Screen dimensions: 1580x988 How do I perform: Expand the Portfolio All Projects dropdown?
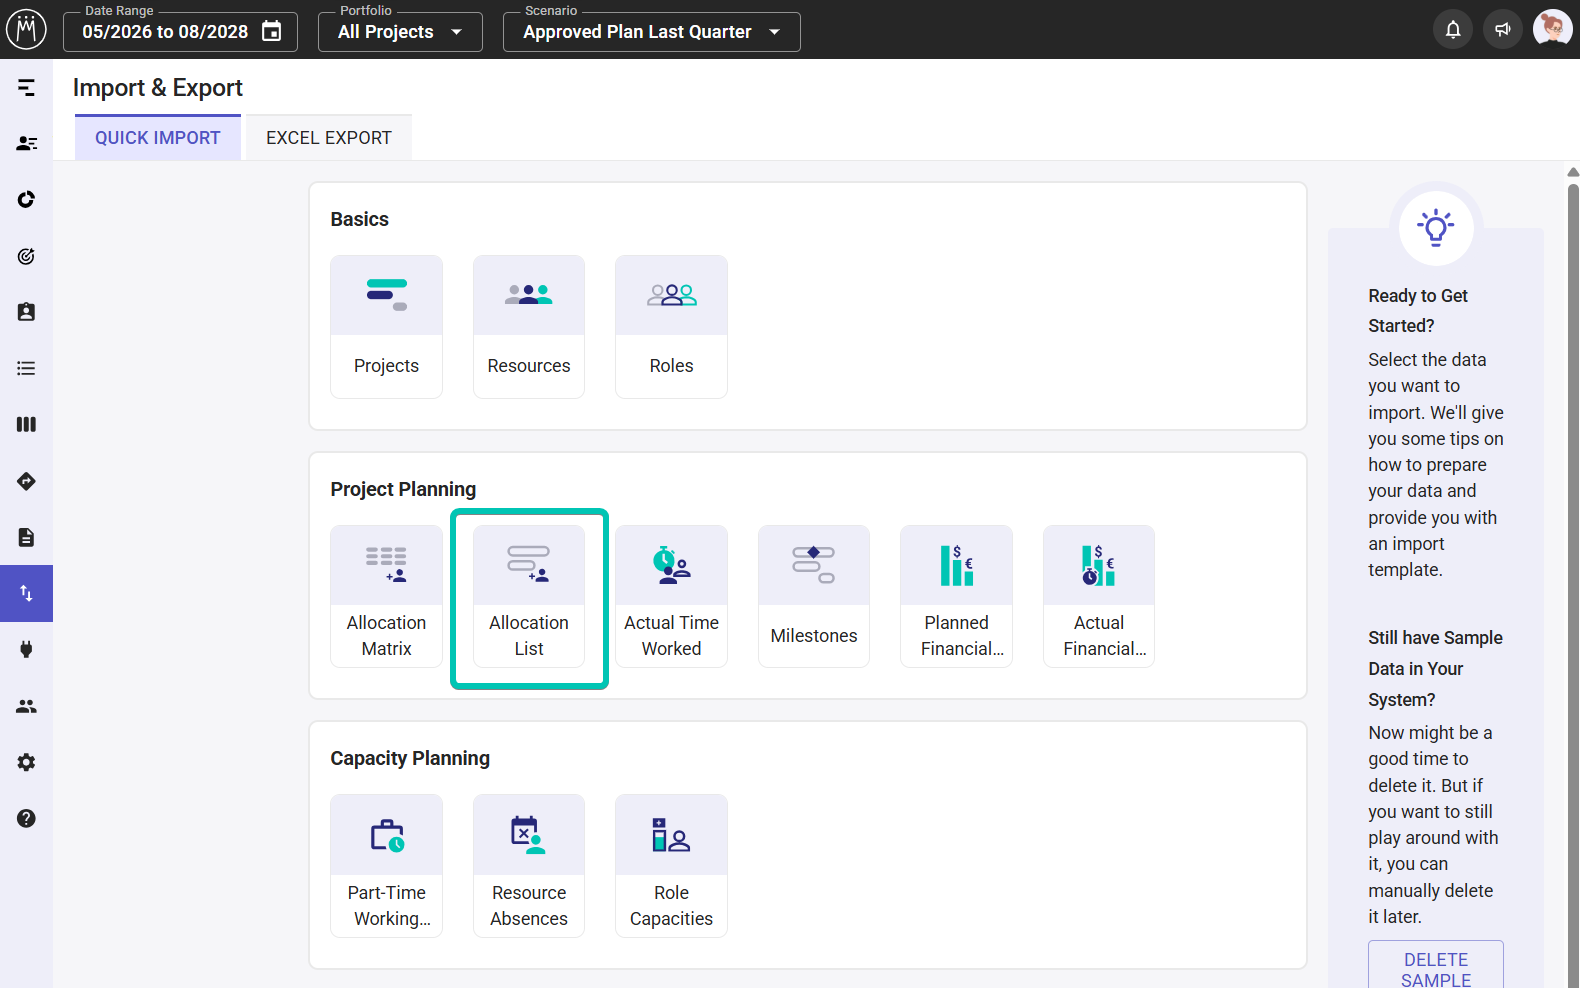point(400,32)
